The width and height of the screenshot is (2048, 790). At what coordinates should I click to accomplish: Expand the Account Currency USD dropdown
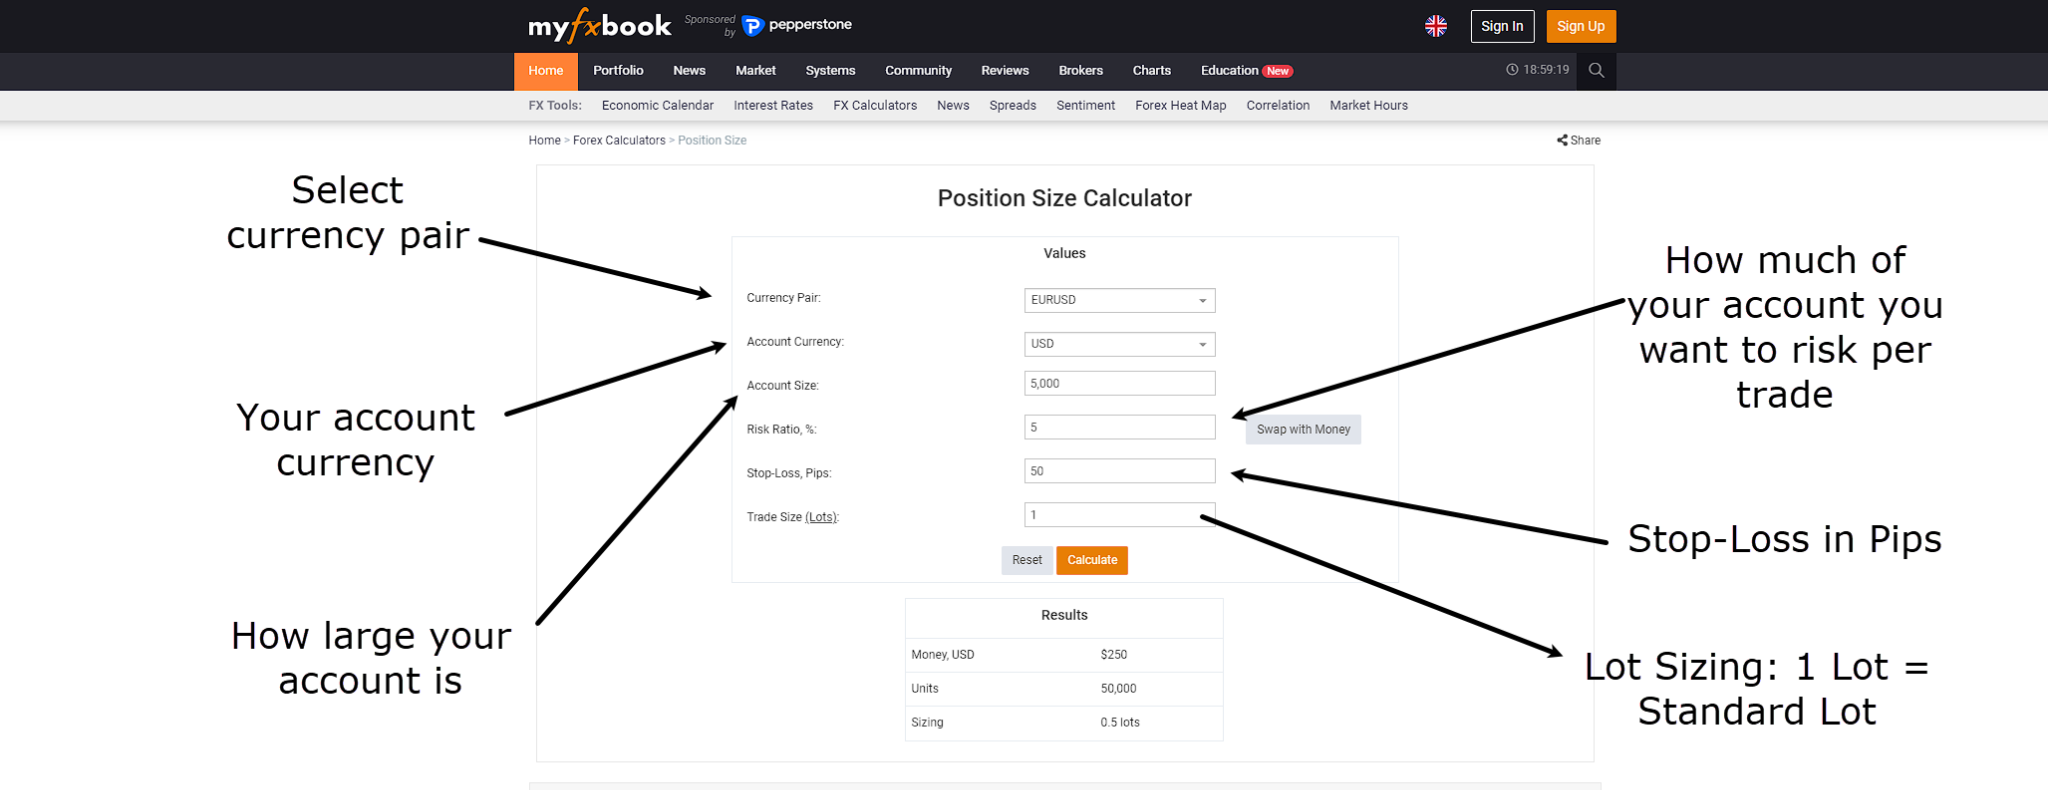click(x=1119, y=344)
